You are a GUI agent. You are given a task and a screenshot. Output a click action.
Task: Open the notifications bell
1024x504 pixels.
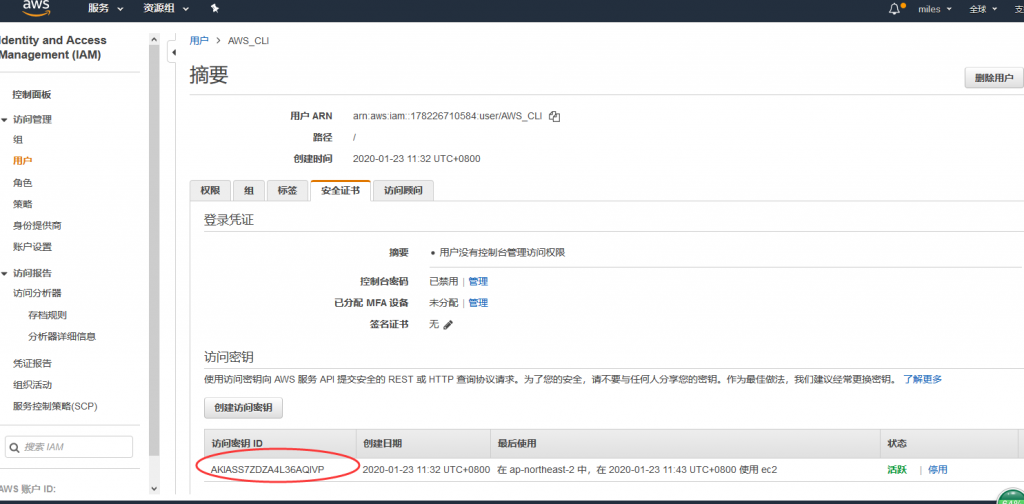coord(895,9)
